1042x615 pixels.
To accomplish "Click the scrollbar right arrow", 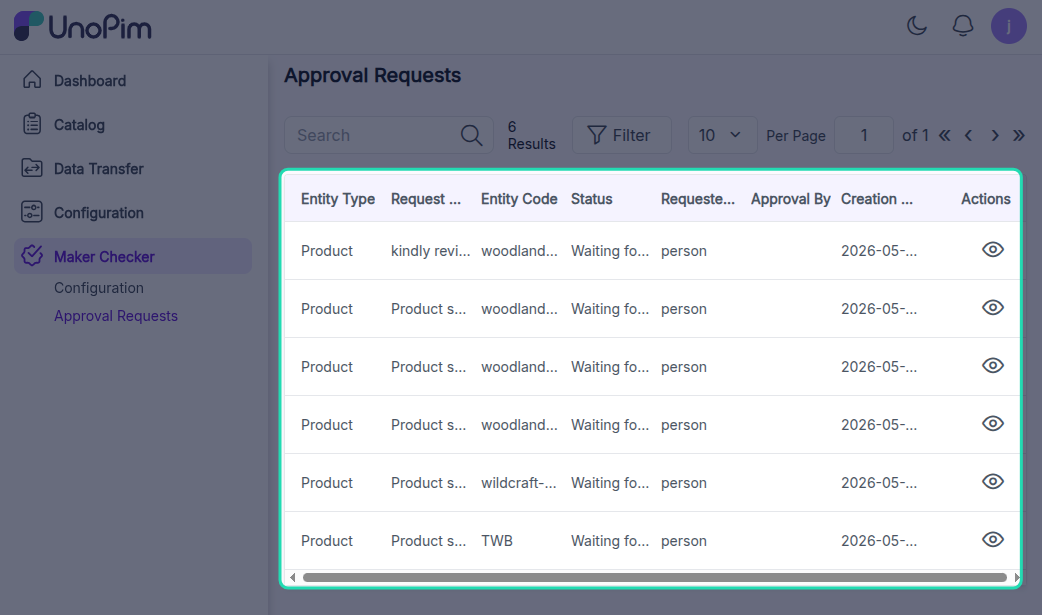I will (1016, 577).
